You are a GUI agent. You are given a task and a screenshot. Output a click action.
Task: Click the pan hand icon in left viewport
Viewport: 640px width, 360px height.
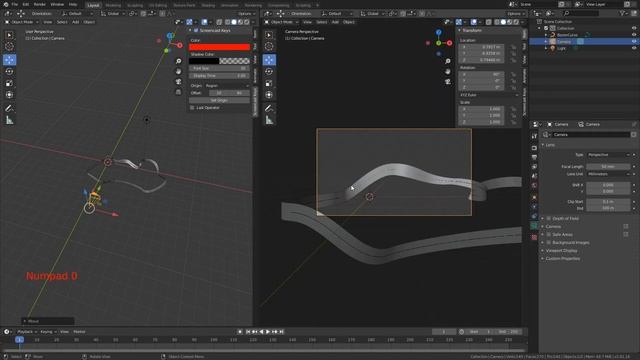click(x=178, y=71)
